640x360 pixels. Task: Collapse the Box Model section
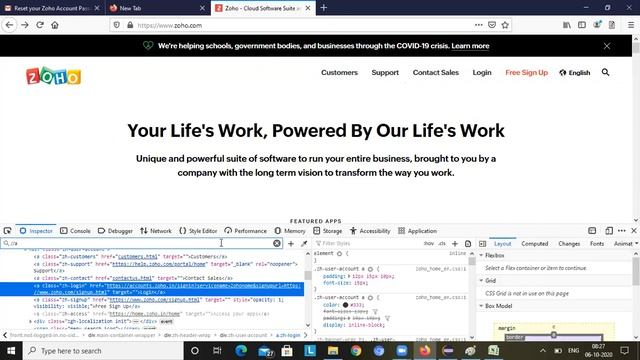click(x=481, y=306)
